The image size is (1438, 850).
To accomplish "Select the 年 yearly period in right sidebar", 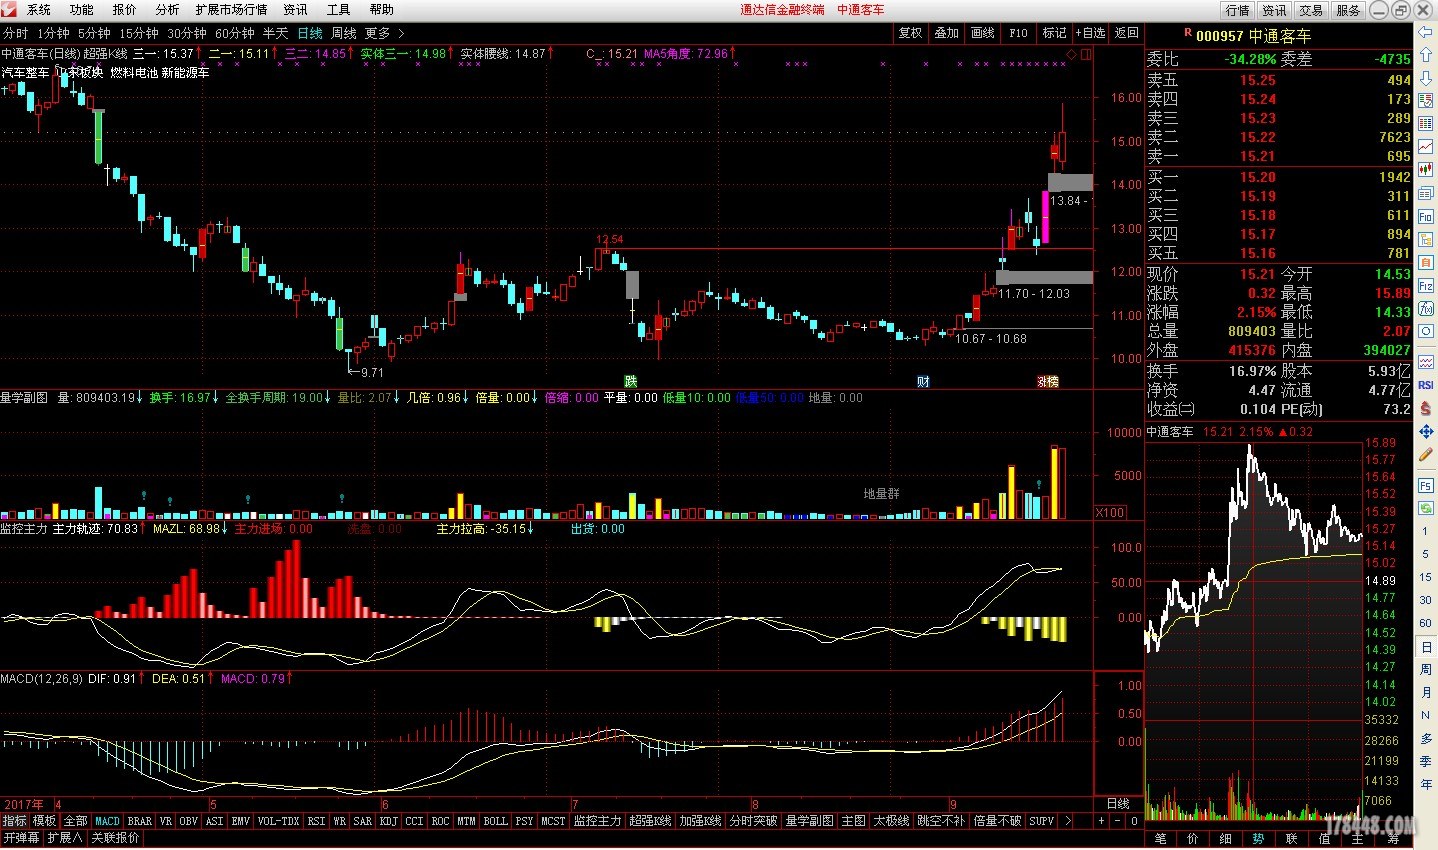I will [x=1426, y=784].
